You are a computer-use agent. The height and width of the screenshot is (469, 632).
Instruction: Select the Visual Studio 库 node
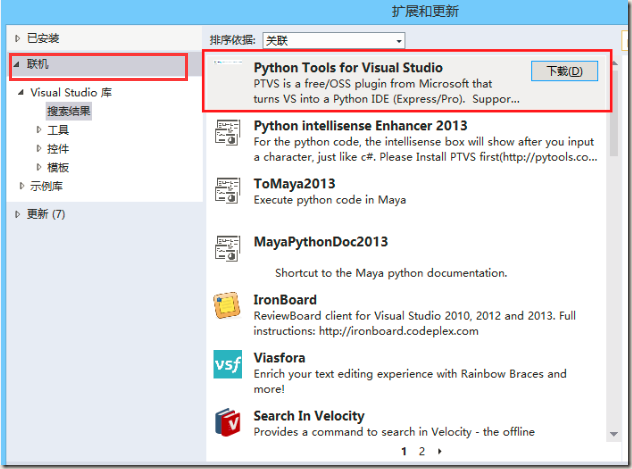pyautogui.click(x=71, y=93)
